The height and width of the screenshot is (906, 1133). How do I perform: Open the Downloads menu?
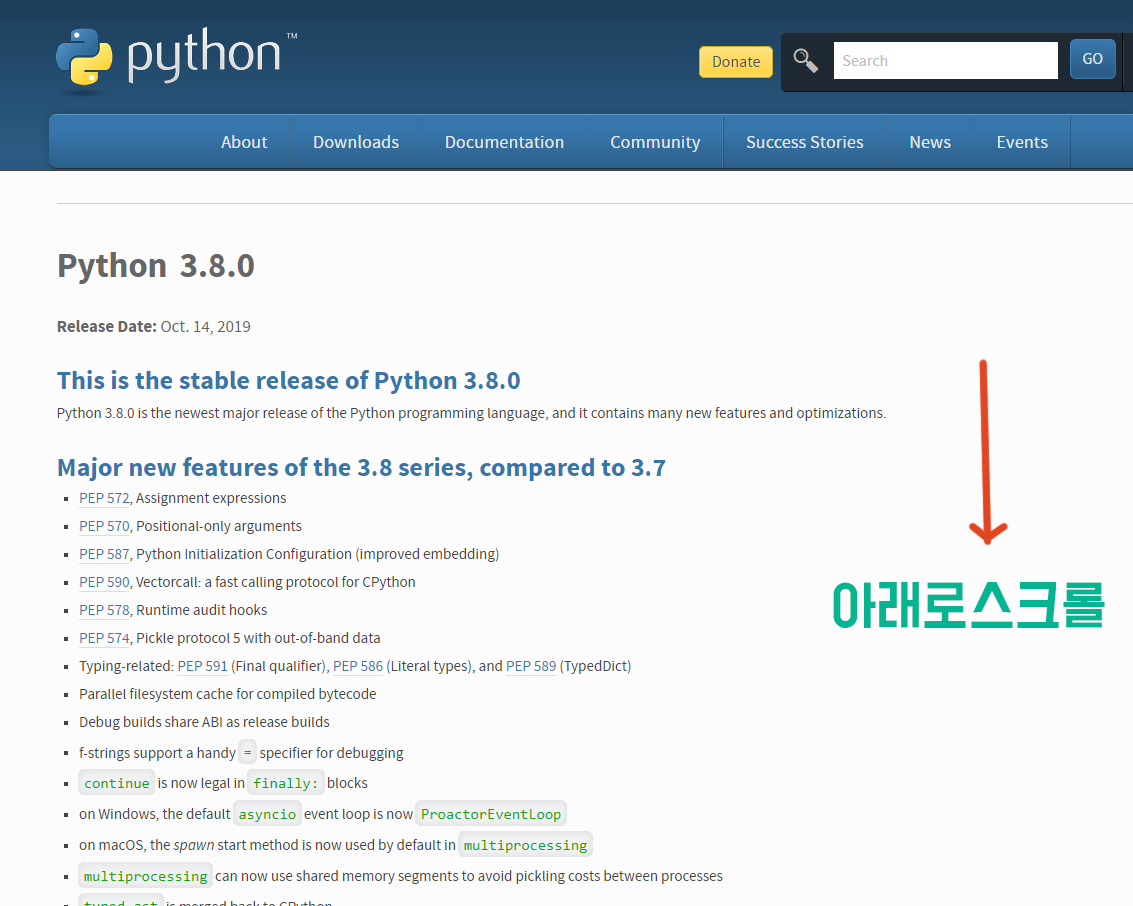point(356,142)
